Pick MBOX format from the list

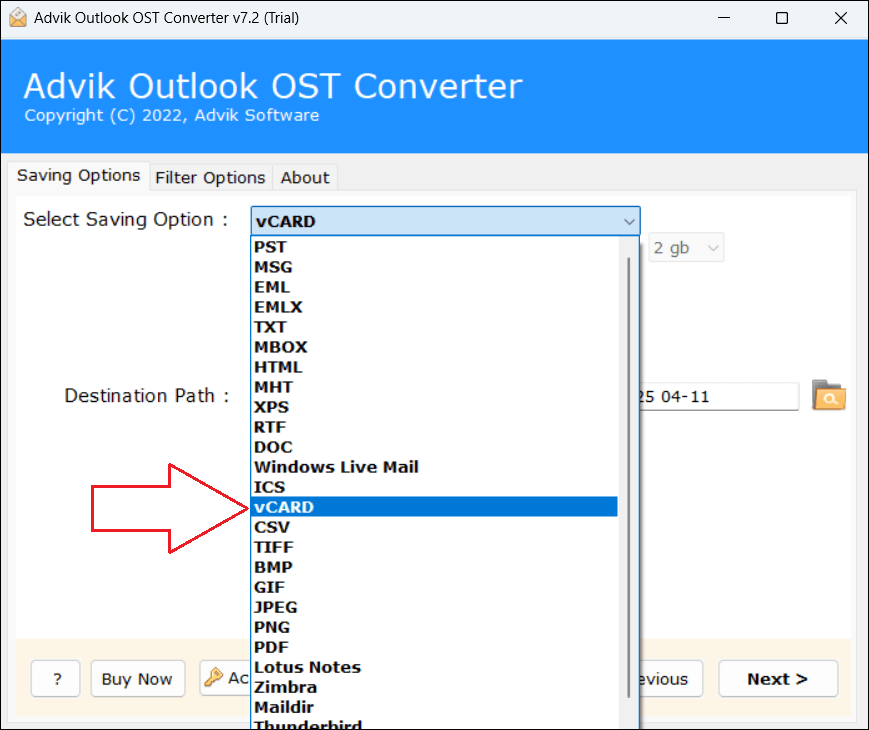[x=435, y=346]
